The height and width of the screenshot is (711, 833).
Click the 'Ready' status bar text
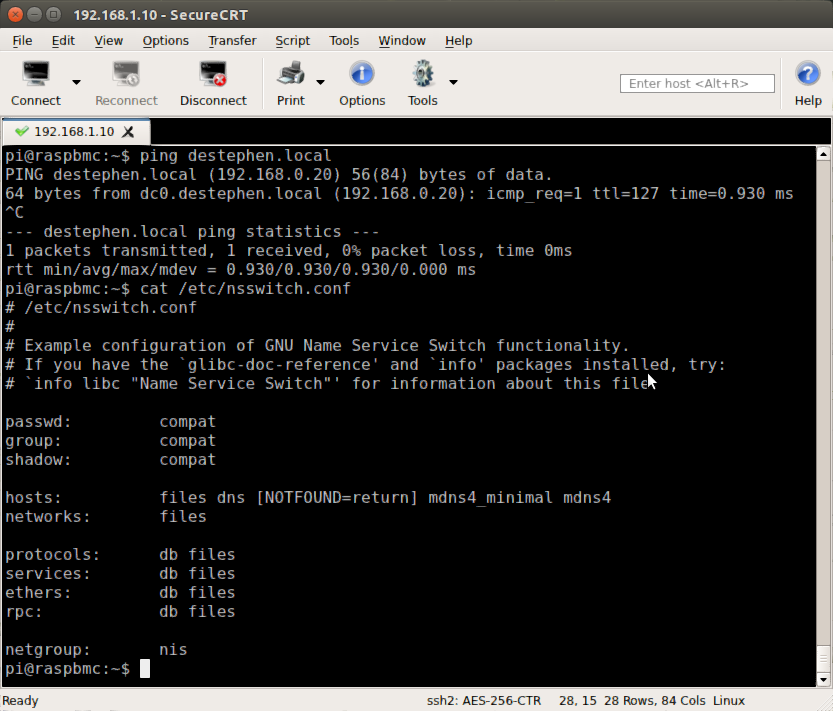[x=20, y=700]
